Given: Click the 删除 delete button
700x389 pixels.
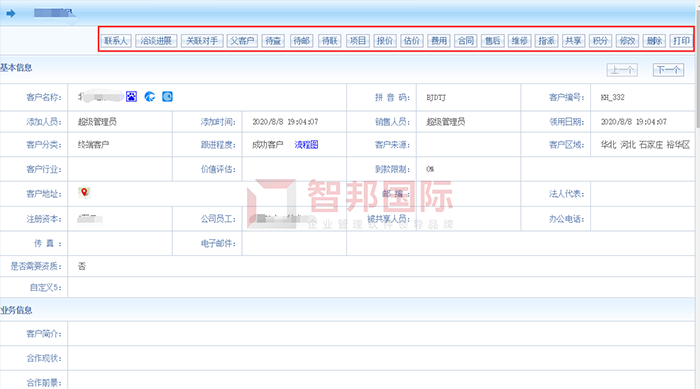Looking at the screenshot, I should [x=654, y=41].
